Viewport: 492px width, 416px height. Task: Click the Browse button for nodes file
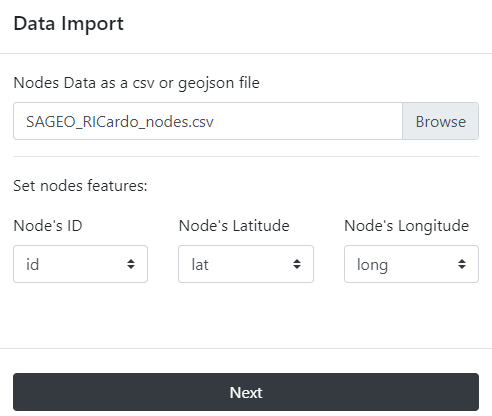point(440,121)
